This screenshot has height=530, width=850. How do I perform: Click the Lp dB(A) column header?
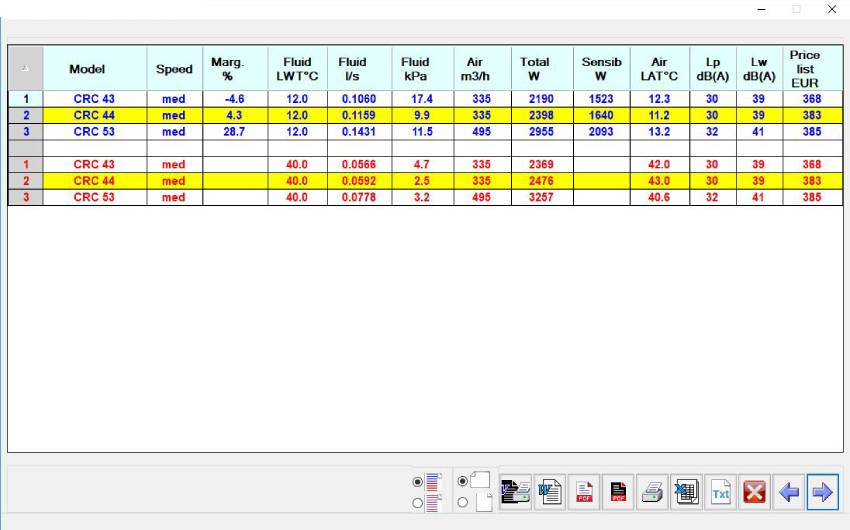coord(713,68)
